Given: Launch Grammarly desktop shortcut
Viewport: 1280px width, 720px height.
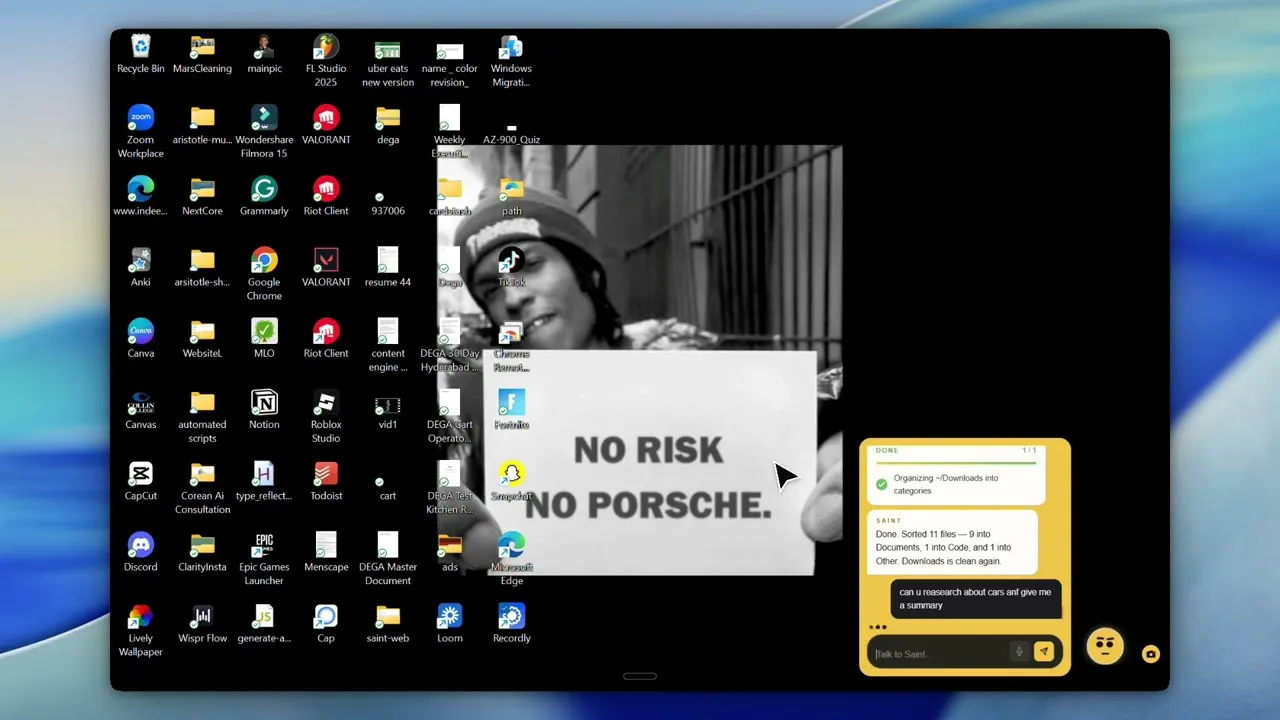Looking at the screenshot, I should tap(264, 196).
